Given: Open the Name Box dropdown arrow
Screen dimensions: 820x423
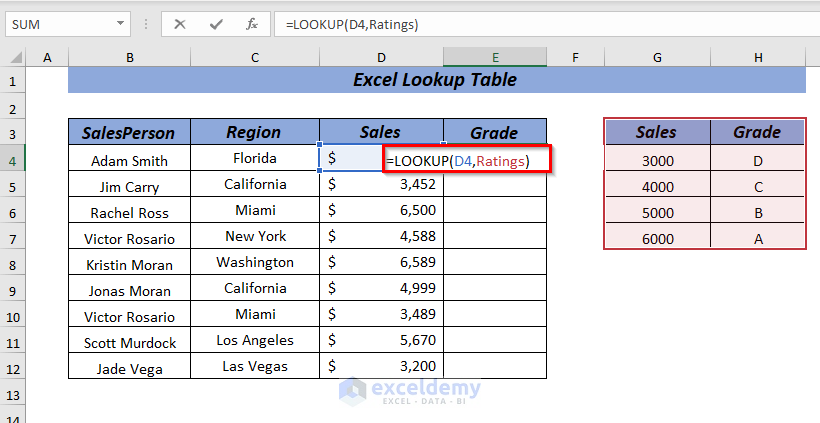Looking at the screenshot, I should (x=120, y=24).
